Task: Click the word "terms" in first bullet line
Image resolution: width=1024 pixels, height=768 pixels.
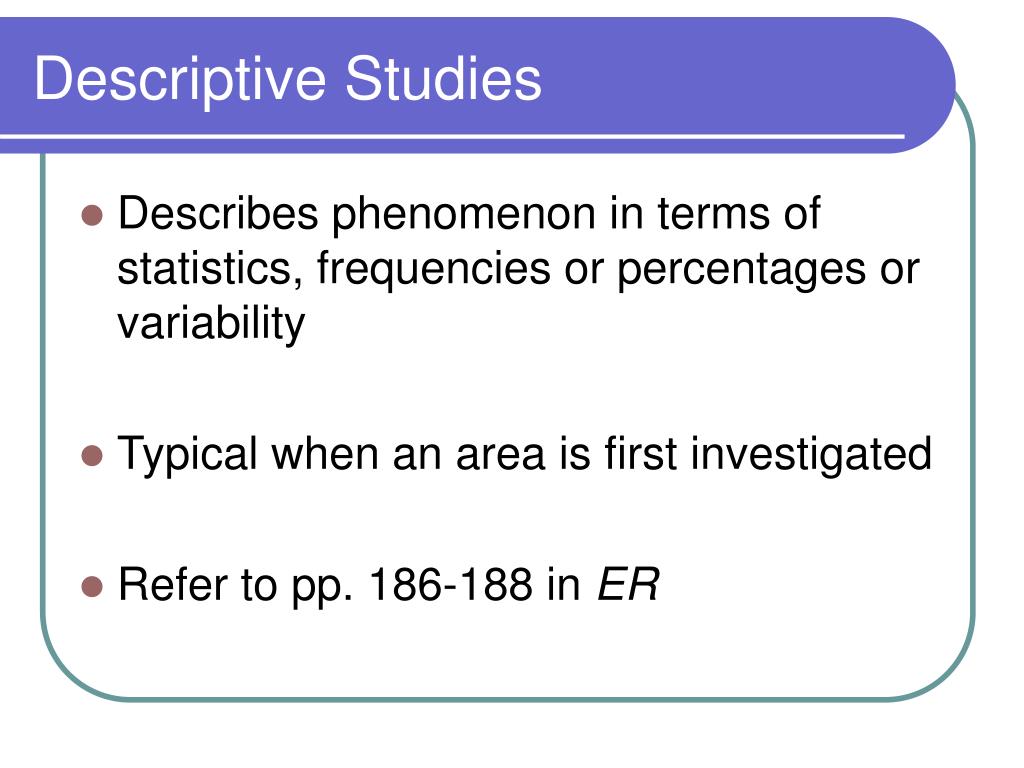Action: [x=712, y=215]
